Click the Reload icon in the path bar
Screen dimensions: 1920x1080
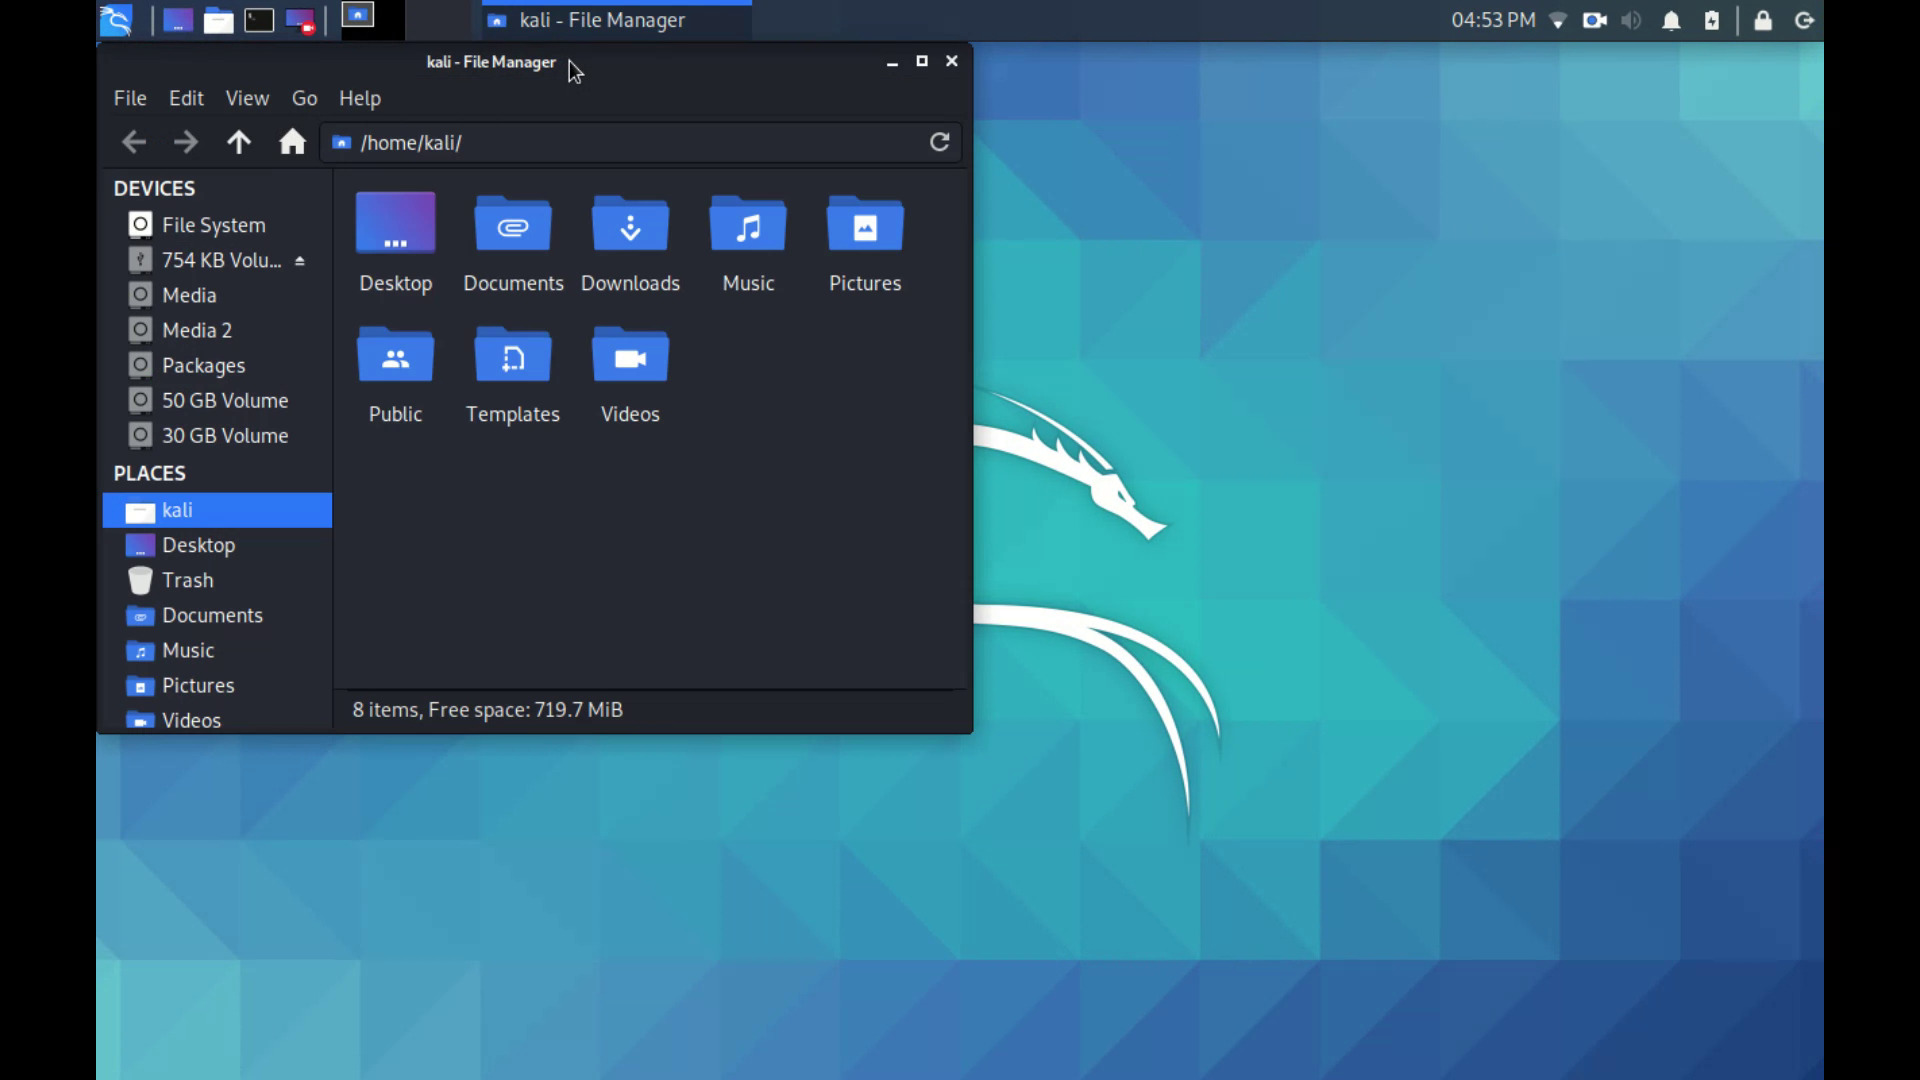click(x=940, y=142)
